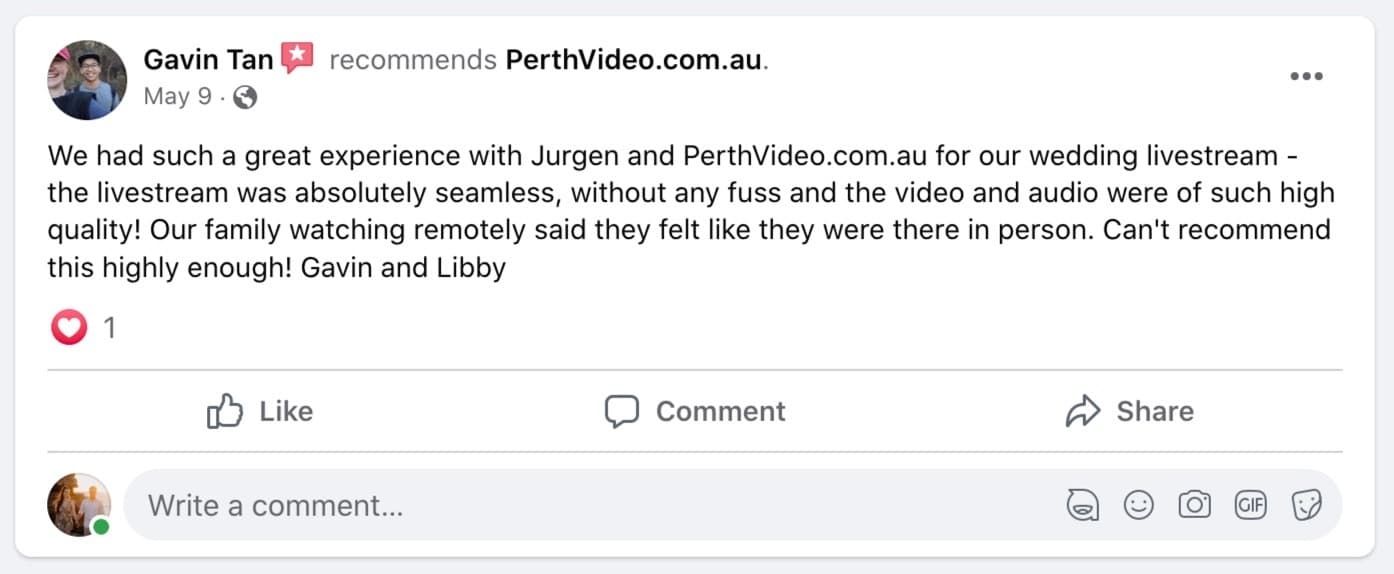
Task: Click your profile avatar beside comment box
Action: (x=78, y=504)
